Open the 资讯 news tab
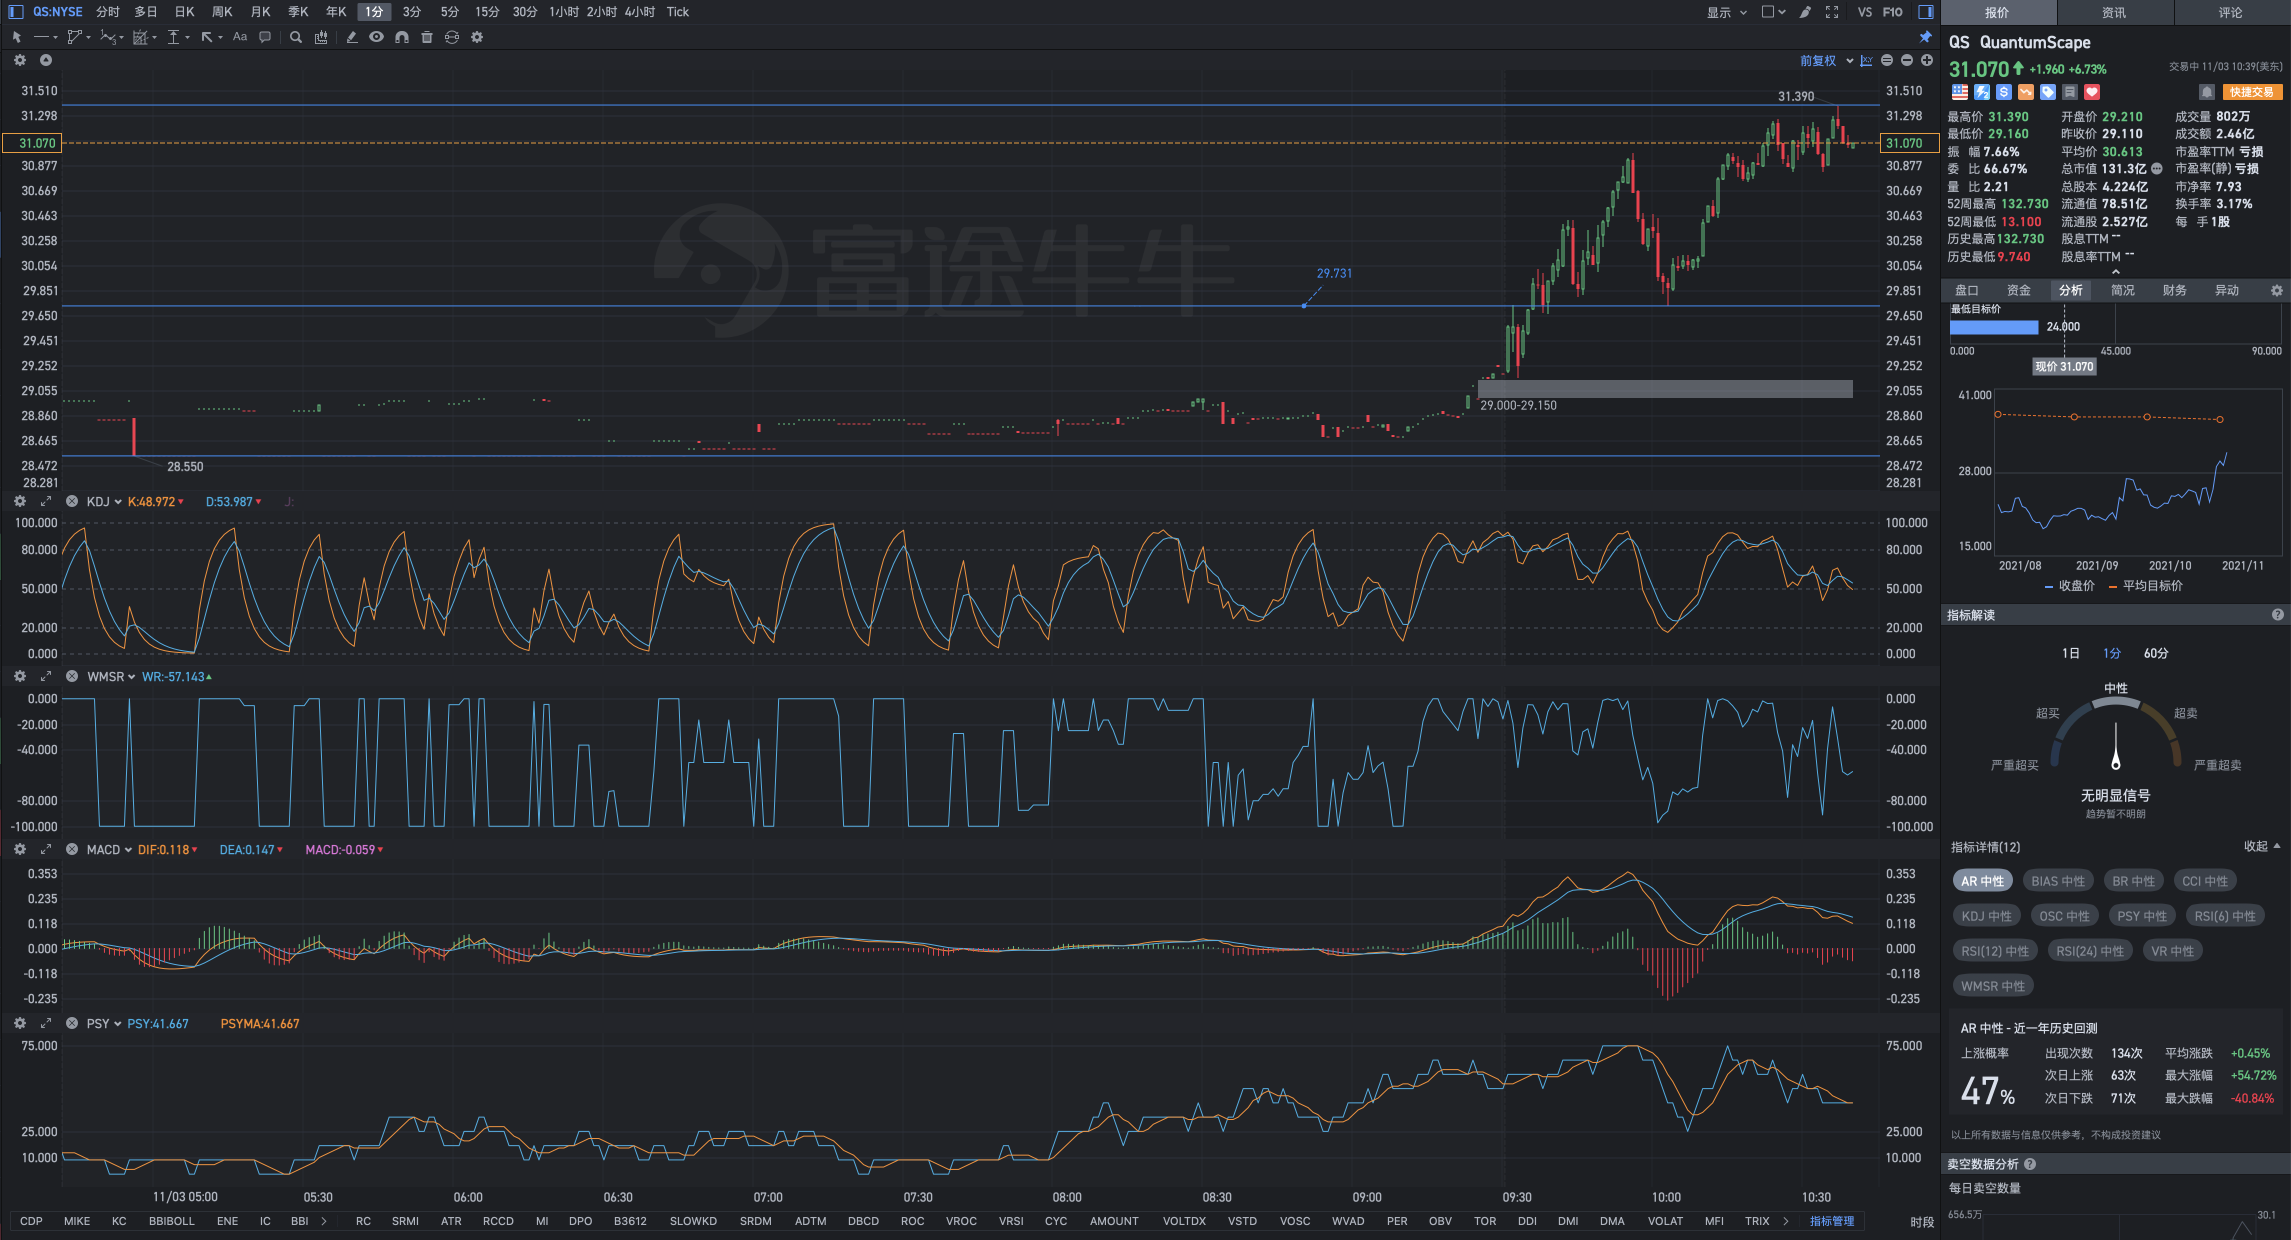Screen dimensions: 2291x1240 click(2114, 12)
